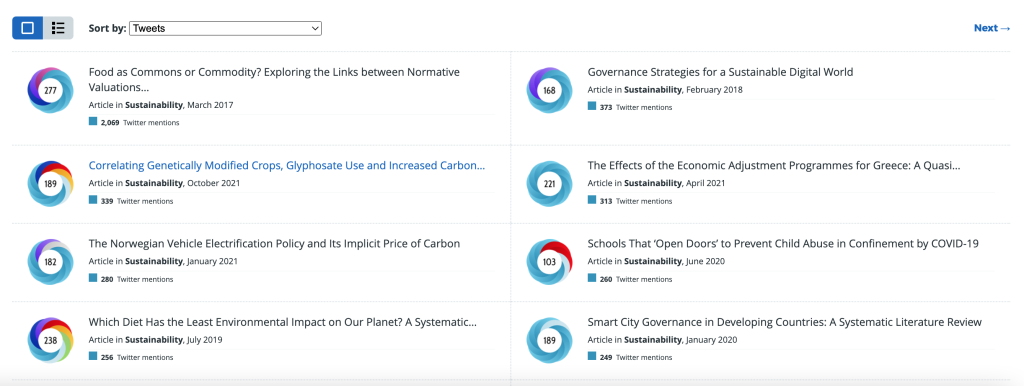Click the '280 Twitter mentions' text
1024x386 pixels.
pyautogui.click(x=136, y=279)
